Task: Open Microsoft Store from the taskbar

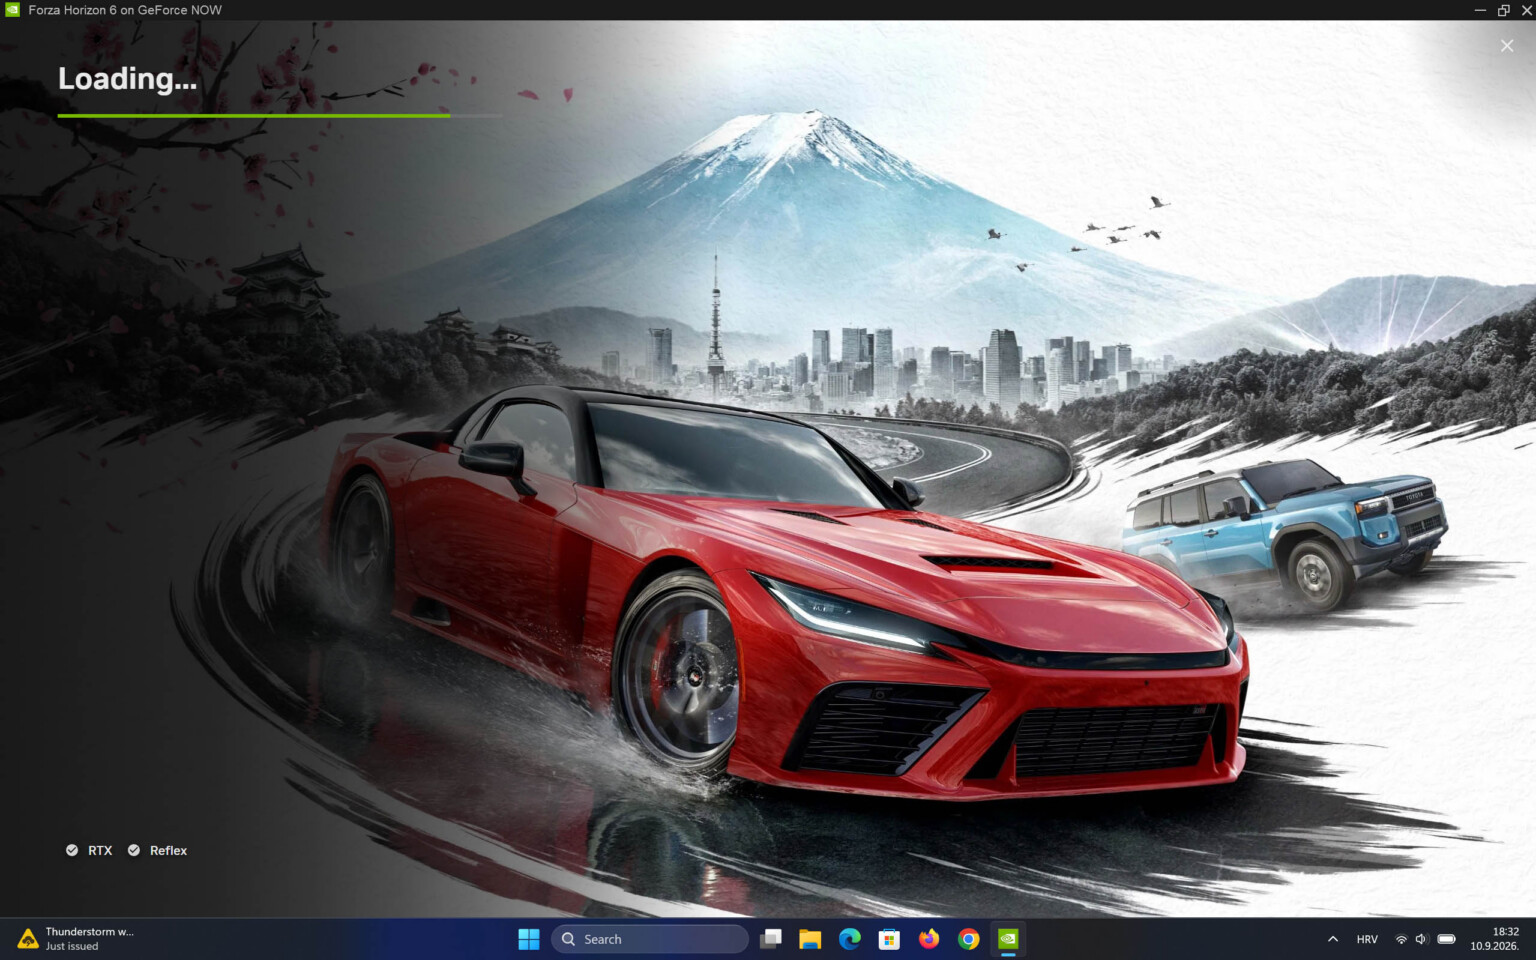Action: coord(889,939)
